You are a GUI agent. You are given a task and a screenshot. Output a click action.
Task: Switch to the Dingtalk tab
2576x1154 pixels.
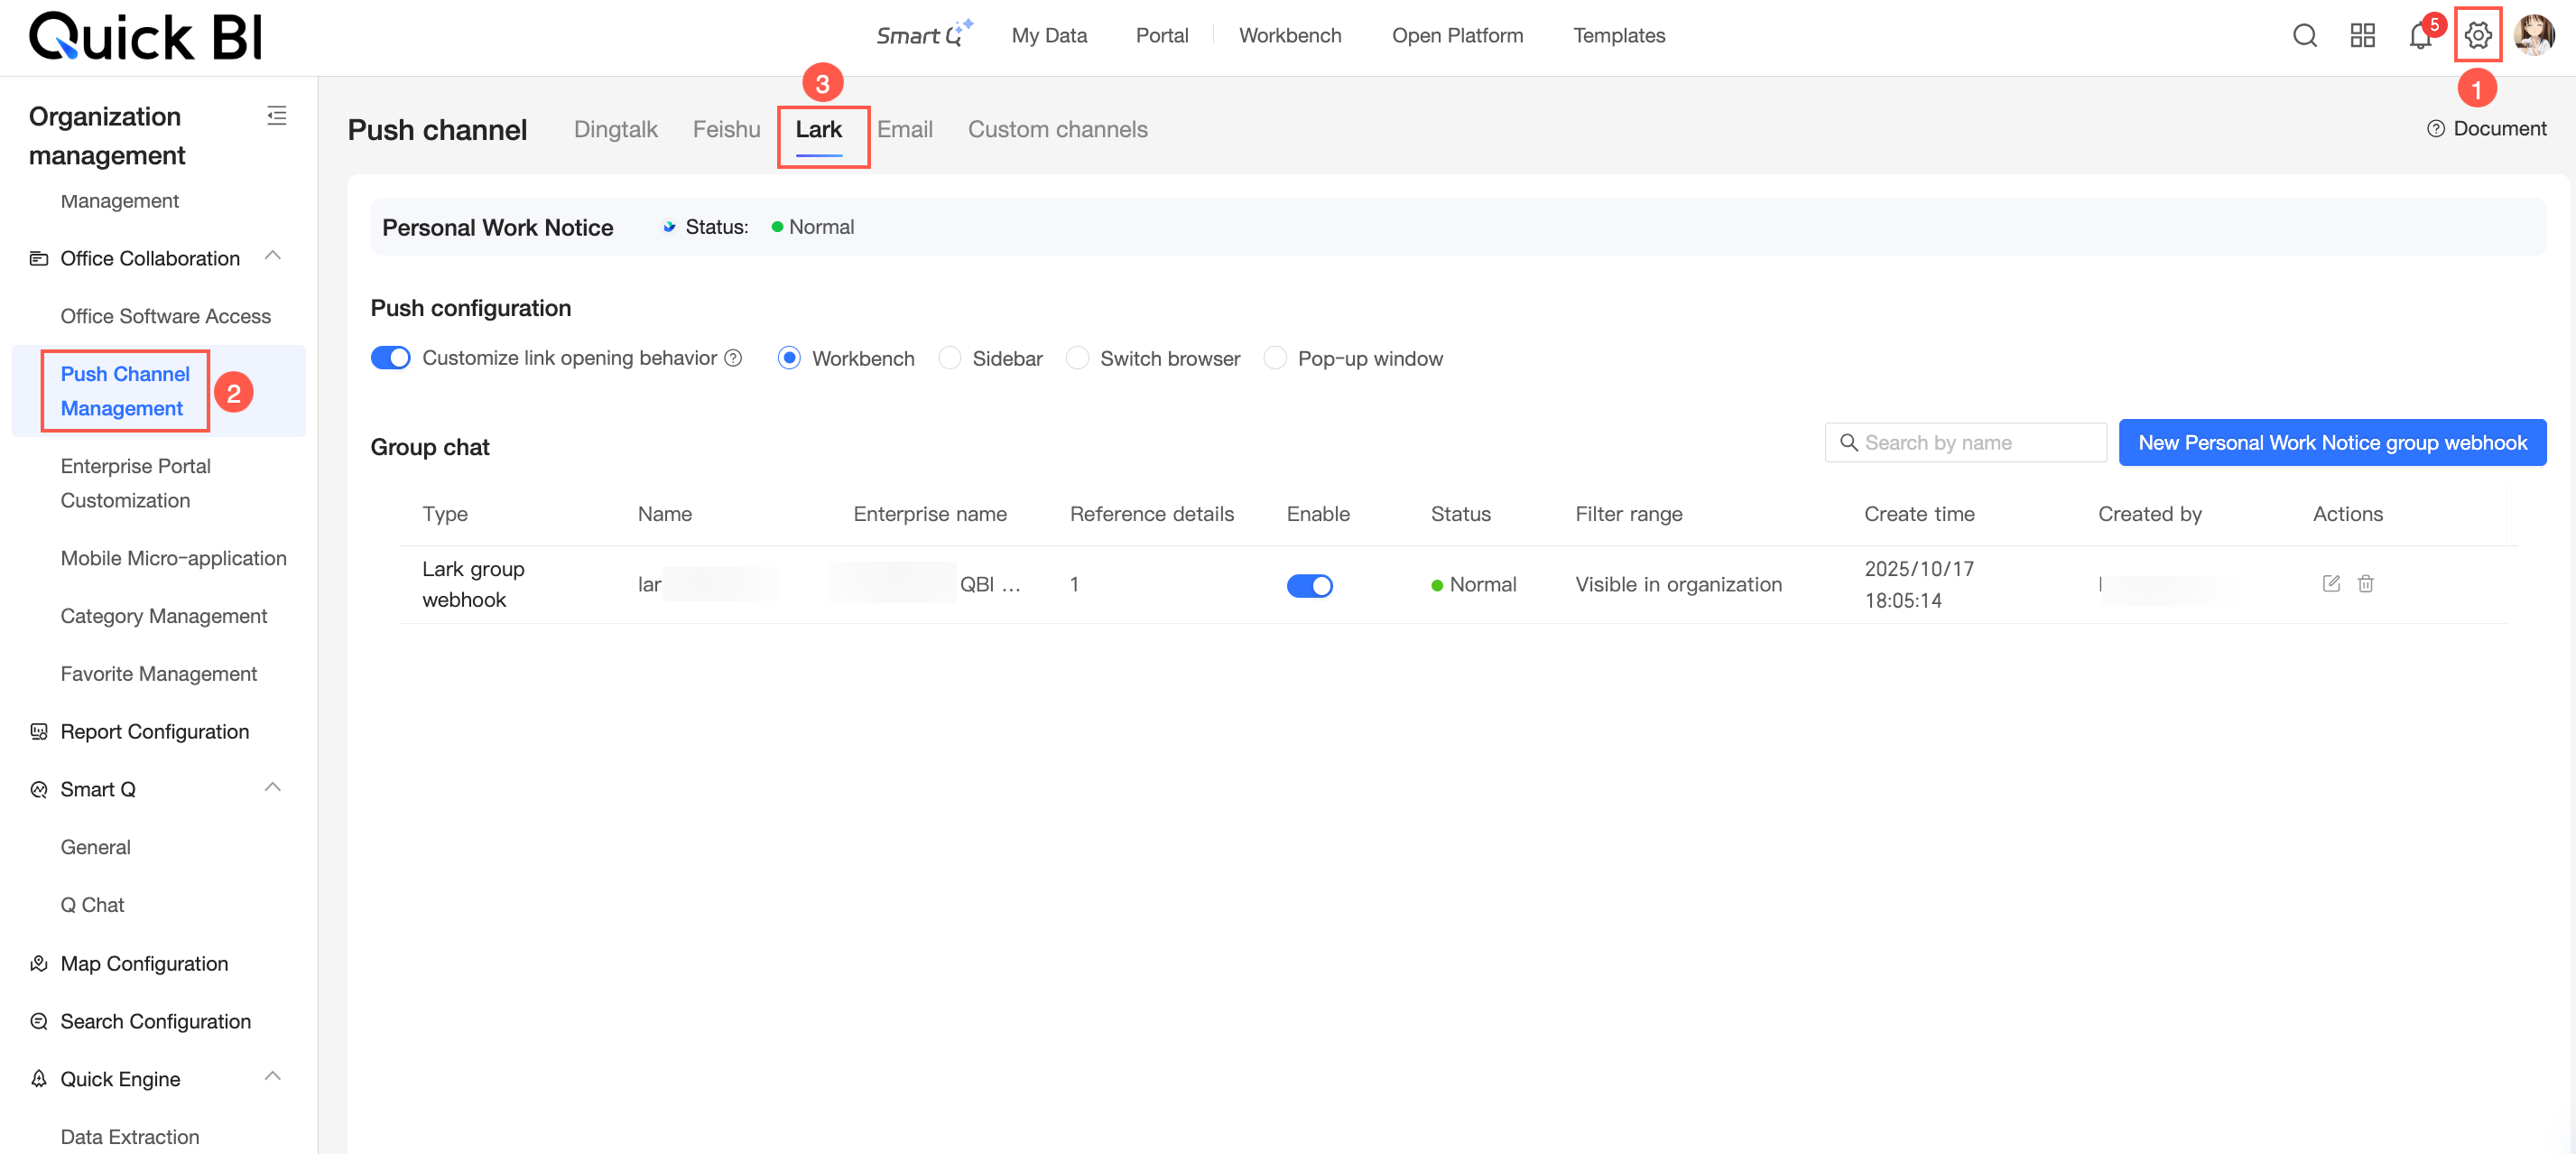coord(615,130)
